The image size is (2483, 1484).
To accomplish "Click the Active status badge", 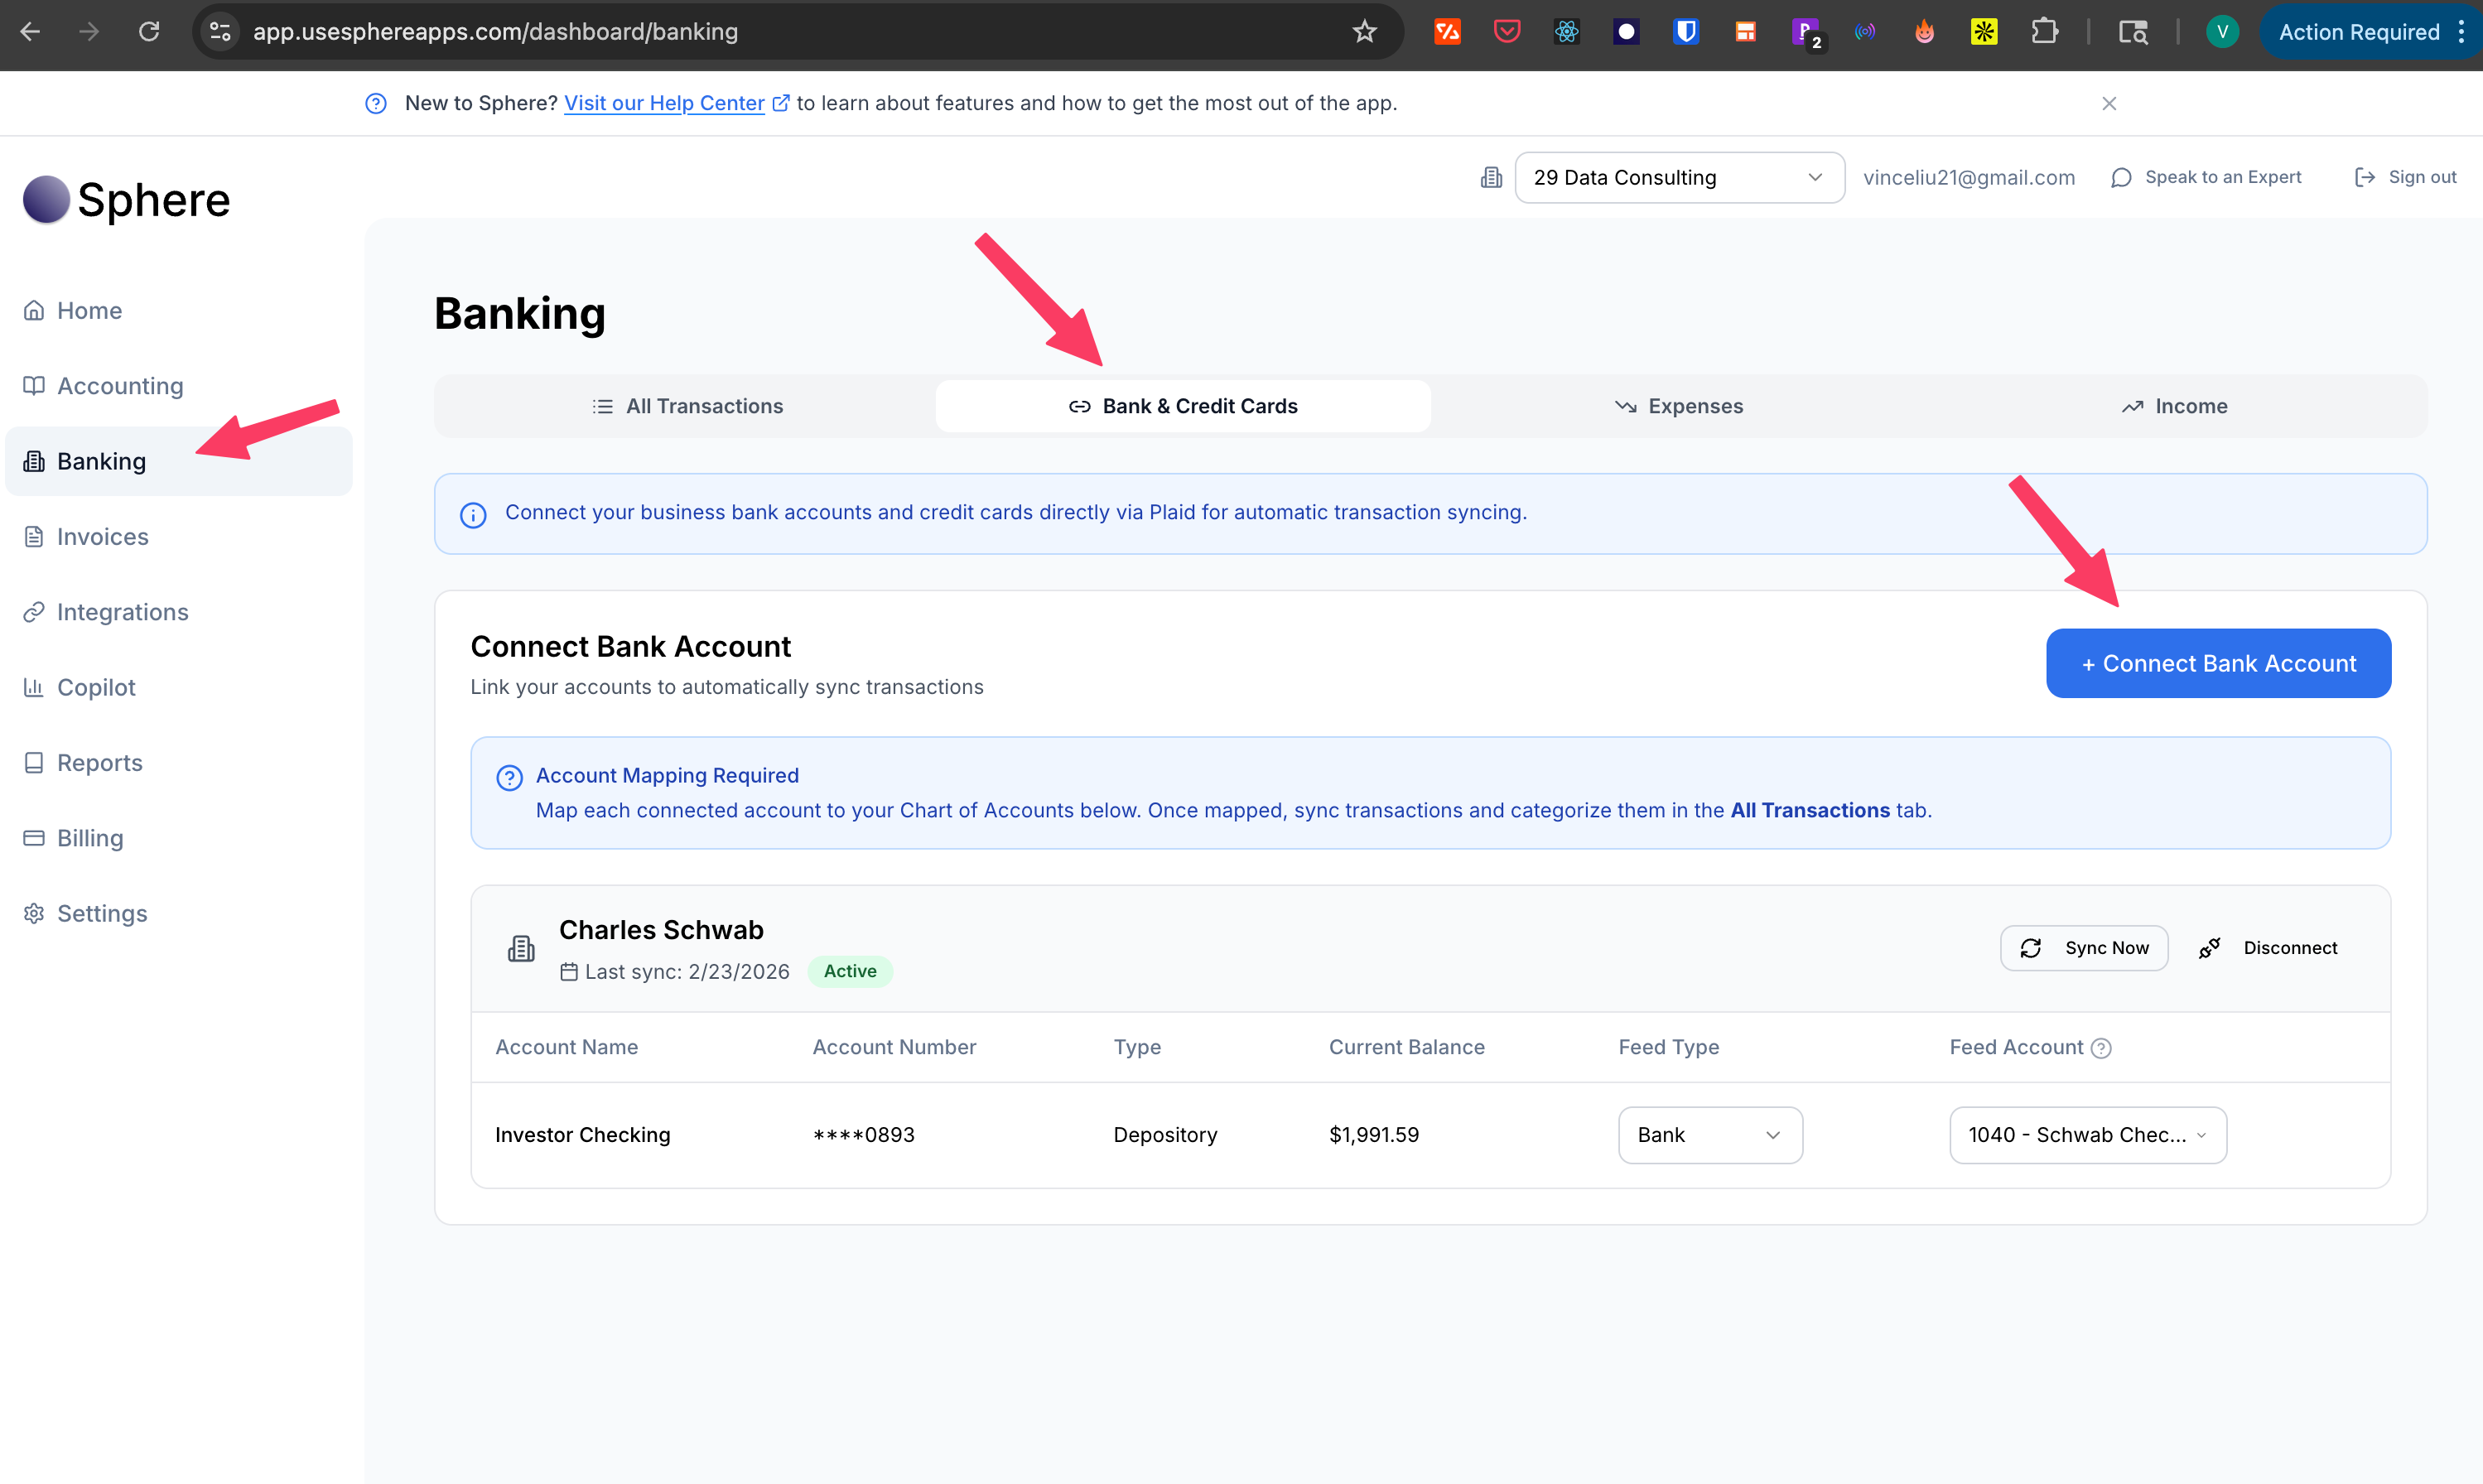I will click(850, 971).
